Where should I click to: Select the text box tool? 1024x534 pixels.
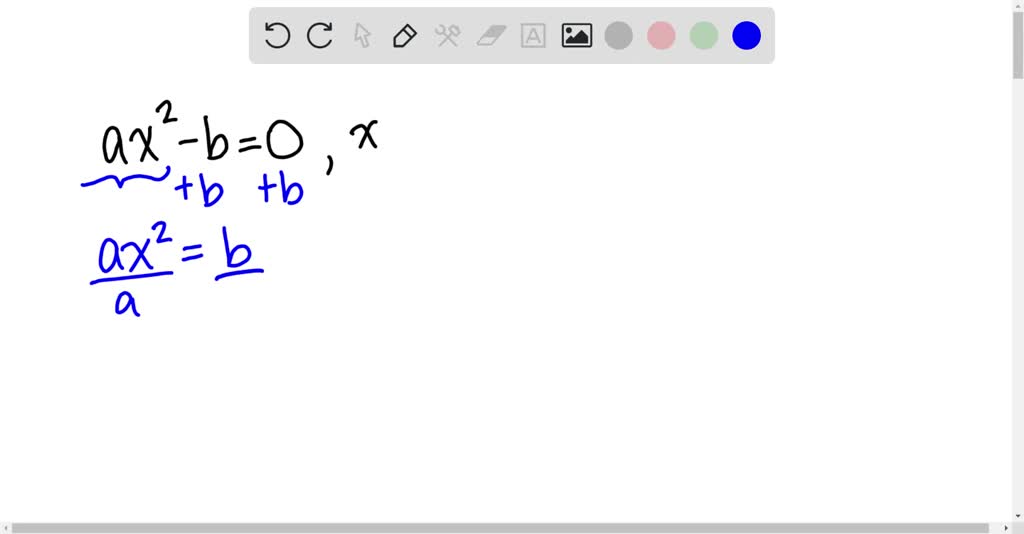click(533, 35)
